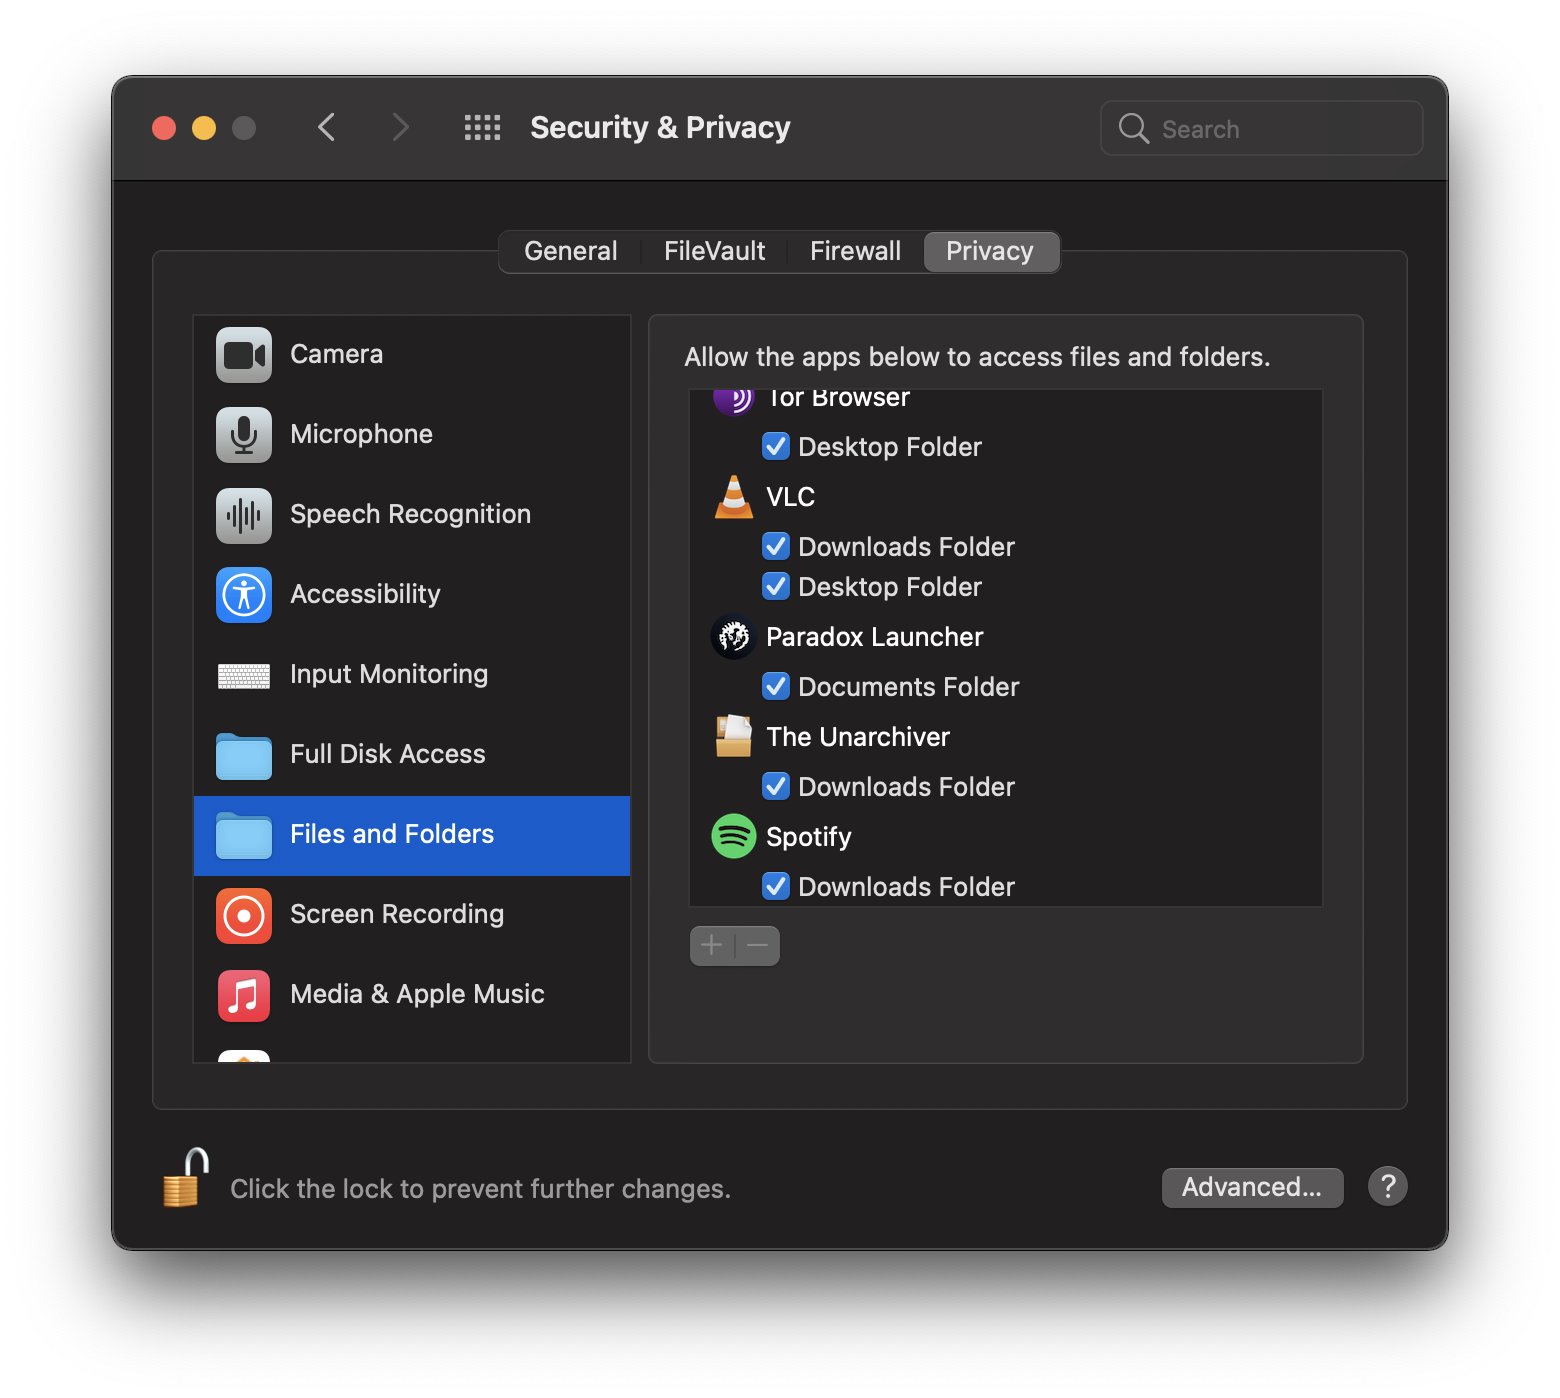Open help with the question mark button
Screen dimensions: 1560x1398
(1388, 1187)
